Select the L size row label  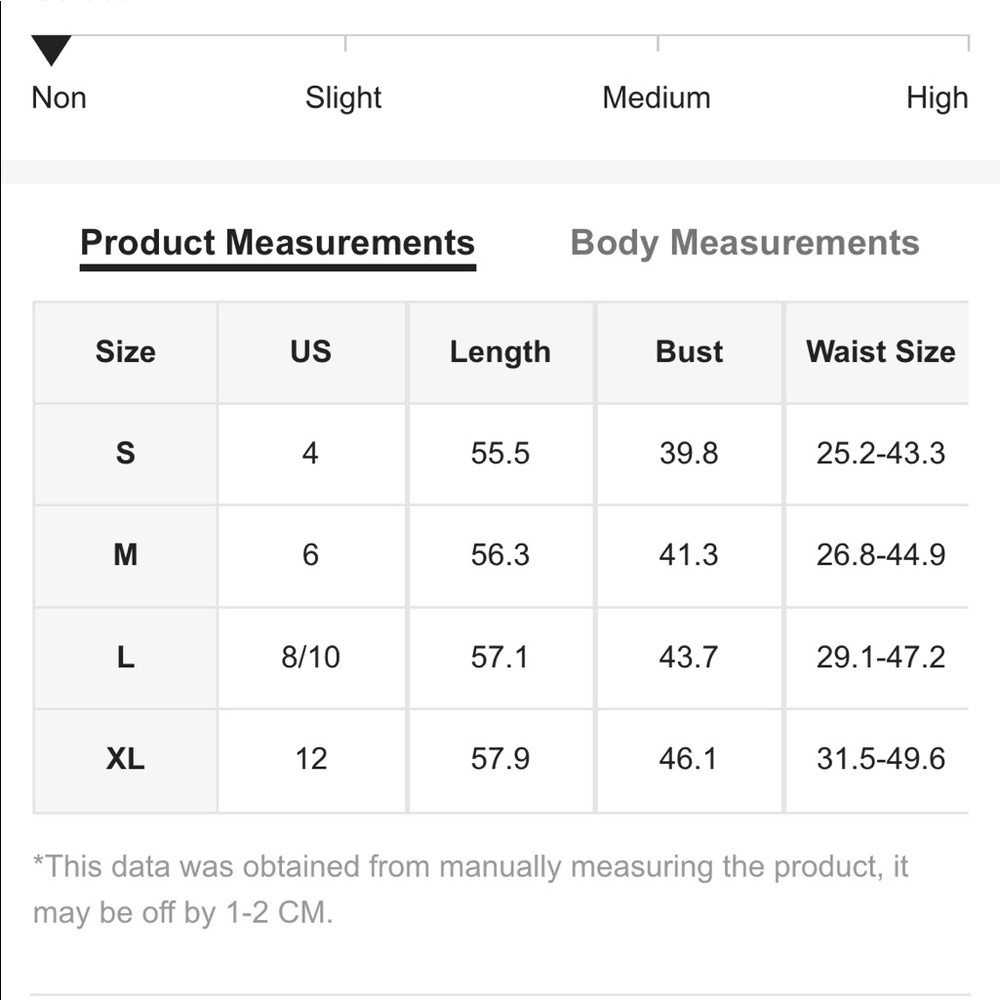tap(126, 657)
